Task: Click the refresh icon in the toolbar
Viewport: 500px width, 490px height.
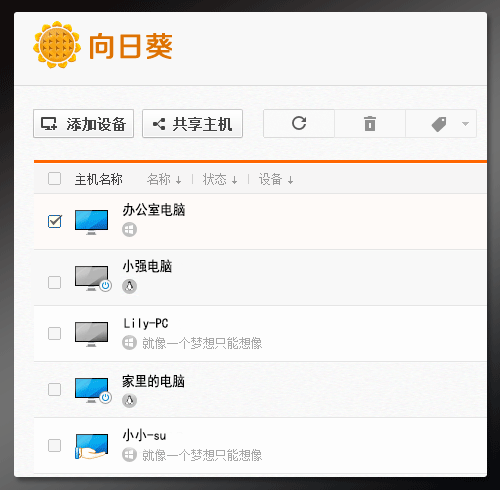Action: coord(299,123)
